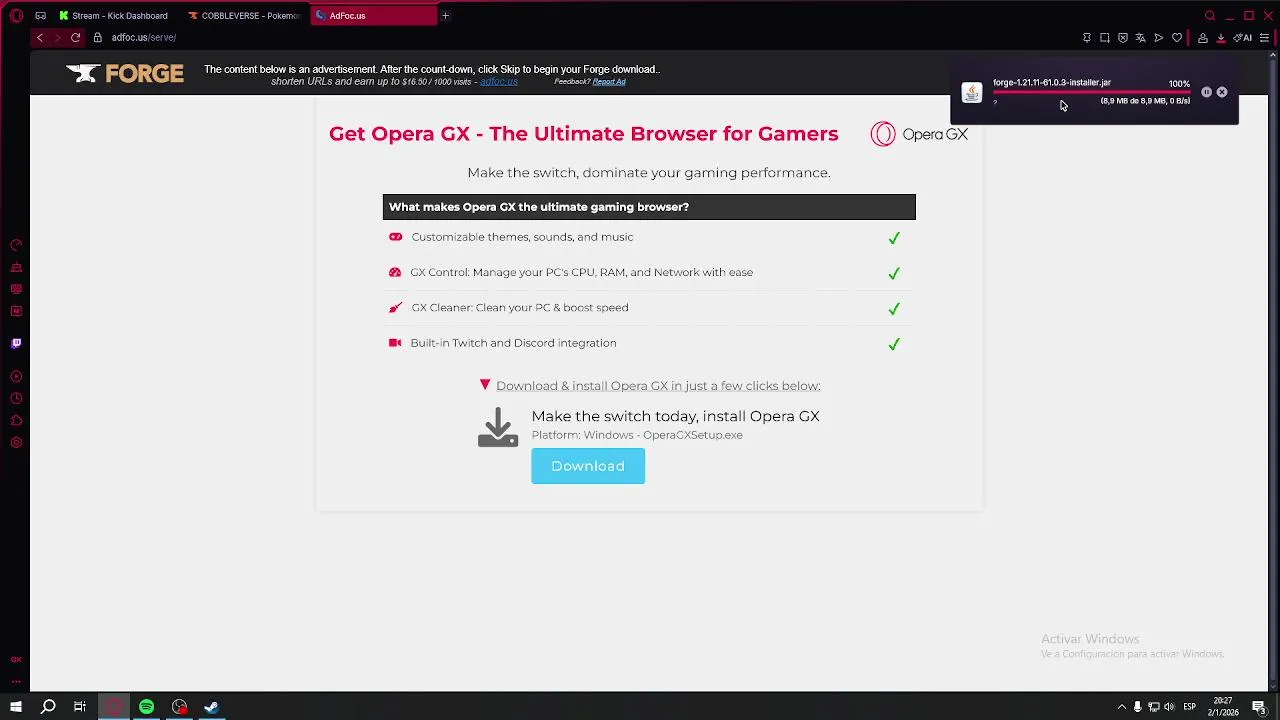
Task: Take a snapshot with the capture icon
Action: [1105, 38]
